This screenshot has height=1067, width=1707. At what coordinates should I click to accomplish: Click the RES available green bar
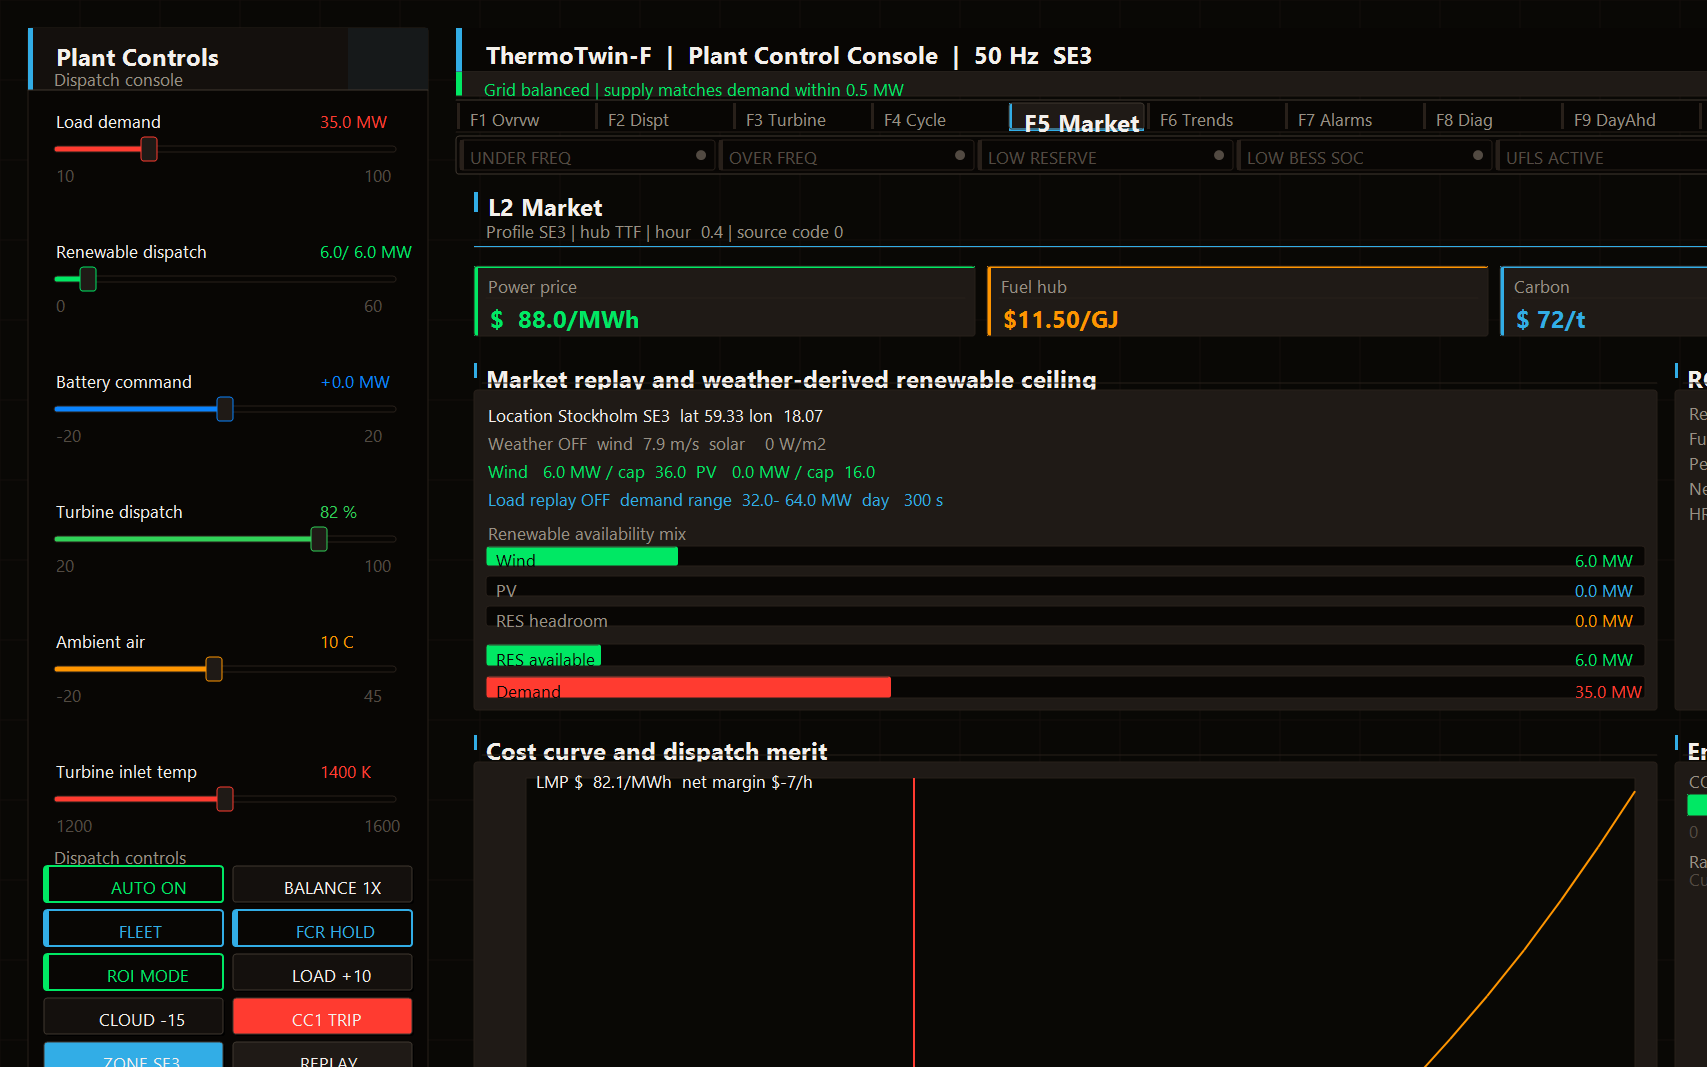click(x=544, y=656)
